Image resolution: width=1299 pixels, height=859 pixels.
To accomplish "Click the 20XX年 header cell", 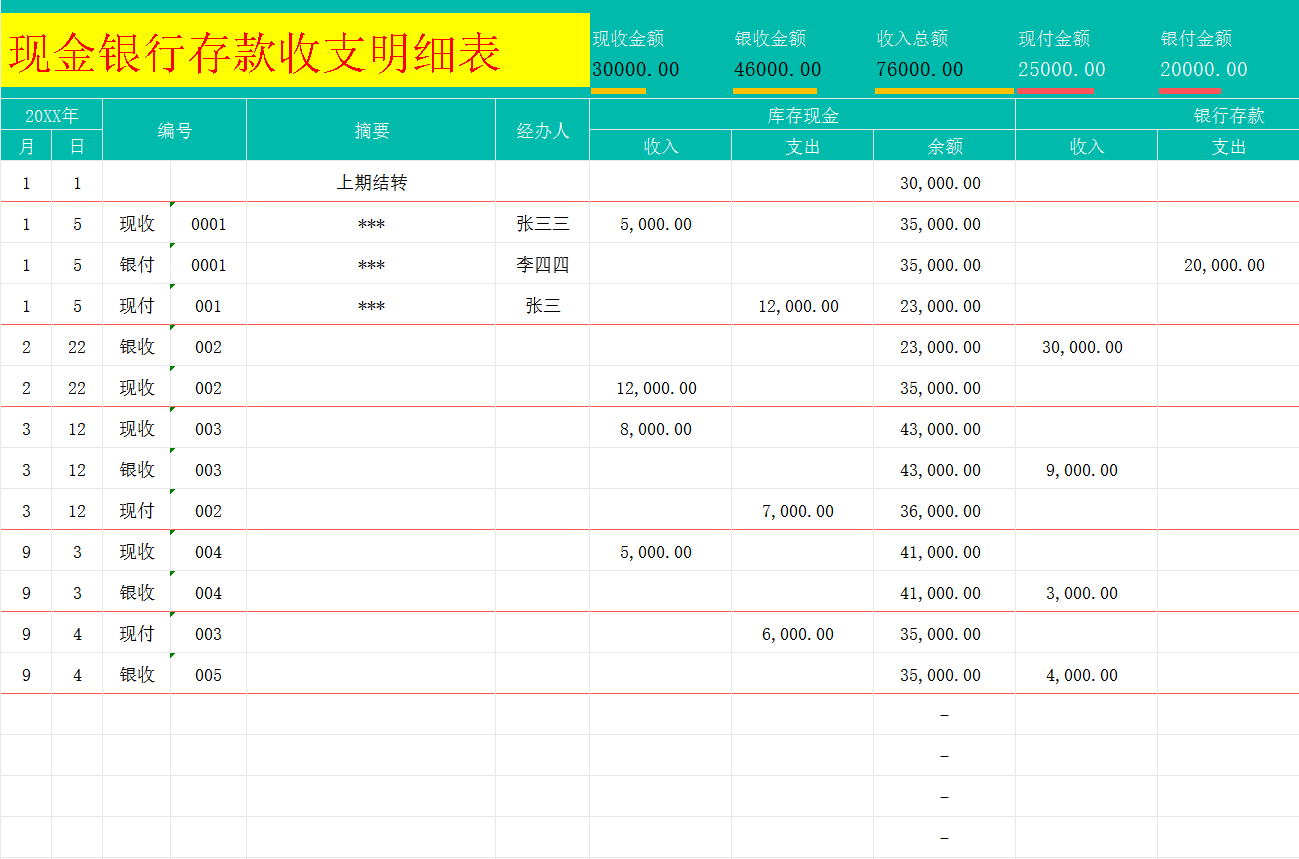I will 52,115.
